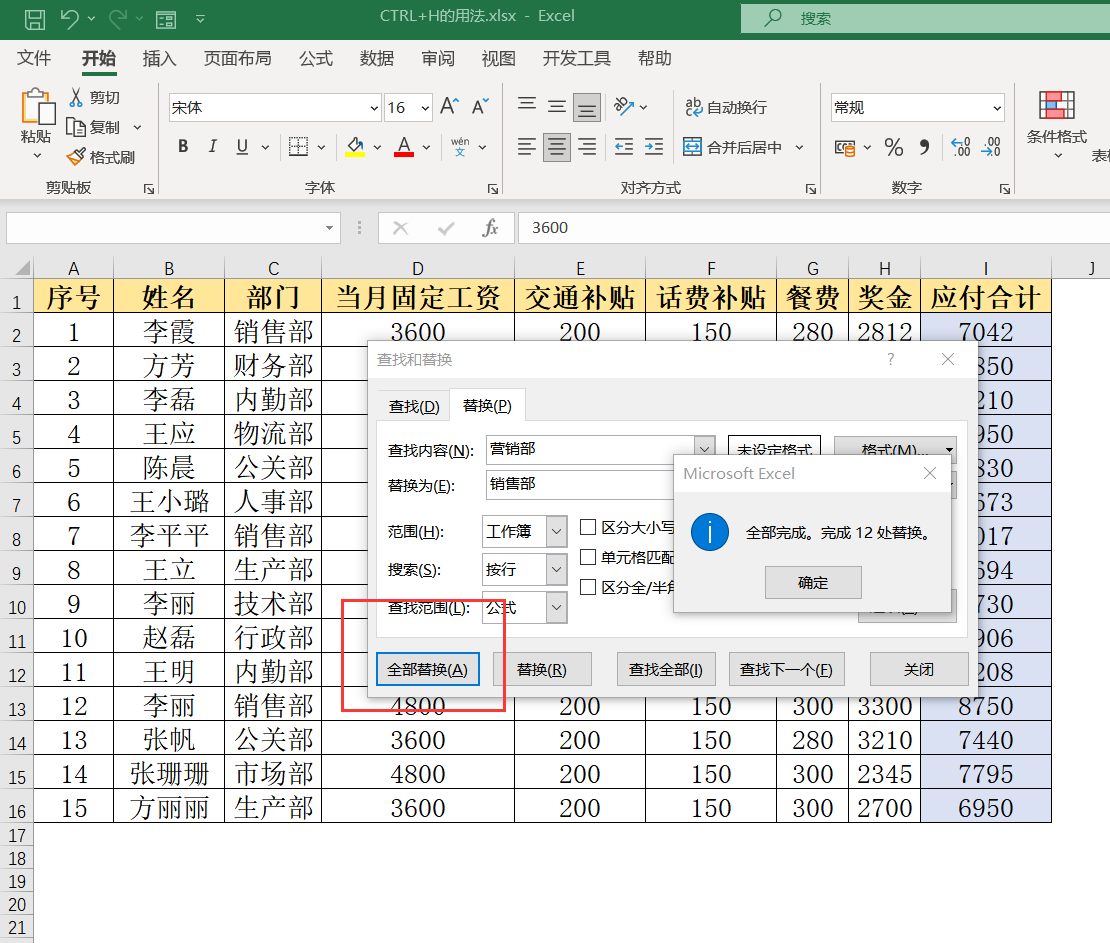Open the text orientation tool
1110x943 pixels.
coord(624,107)
